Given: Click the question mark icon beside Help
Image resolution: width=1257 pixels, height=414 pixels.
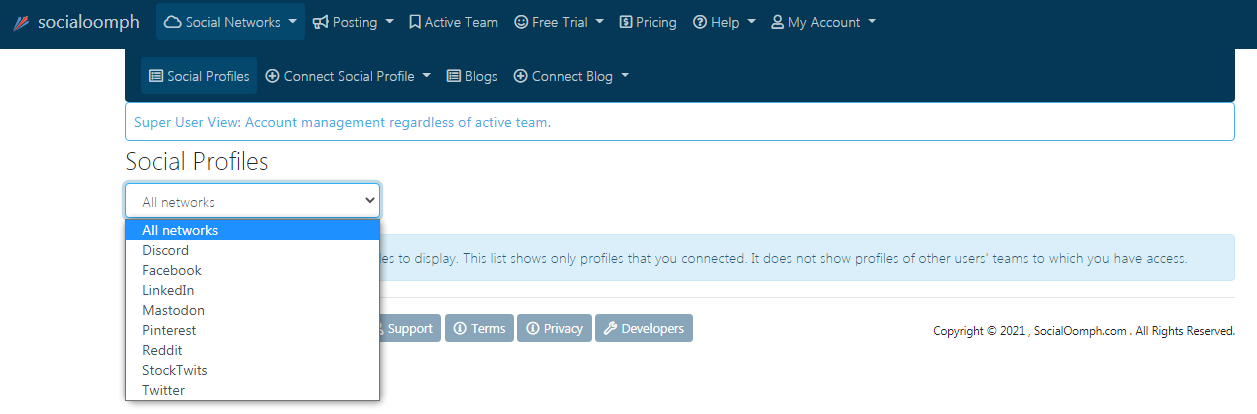Looking at the screenshot, I should coord(700,22).
